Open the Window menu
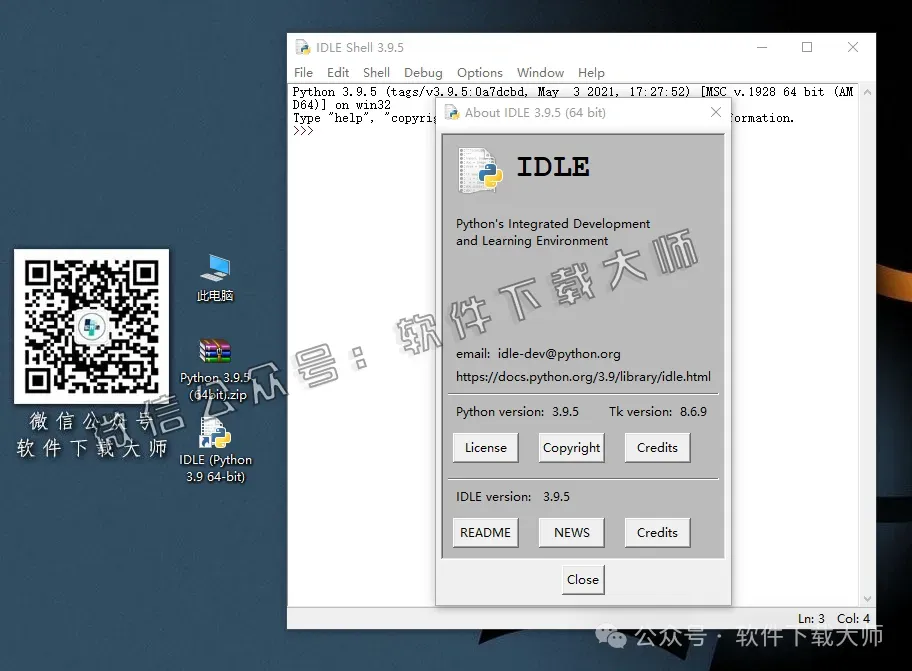 coord(540,73)
